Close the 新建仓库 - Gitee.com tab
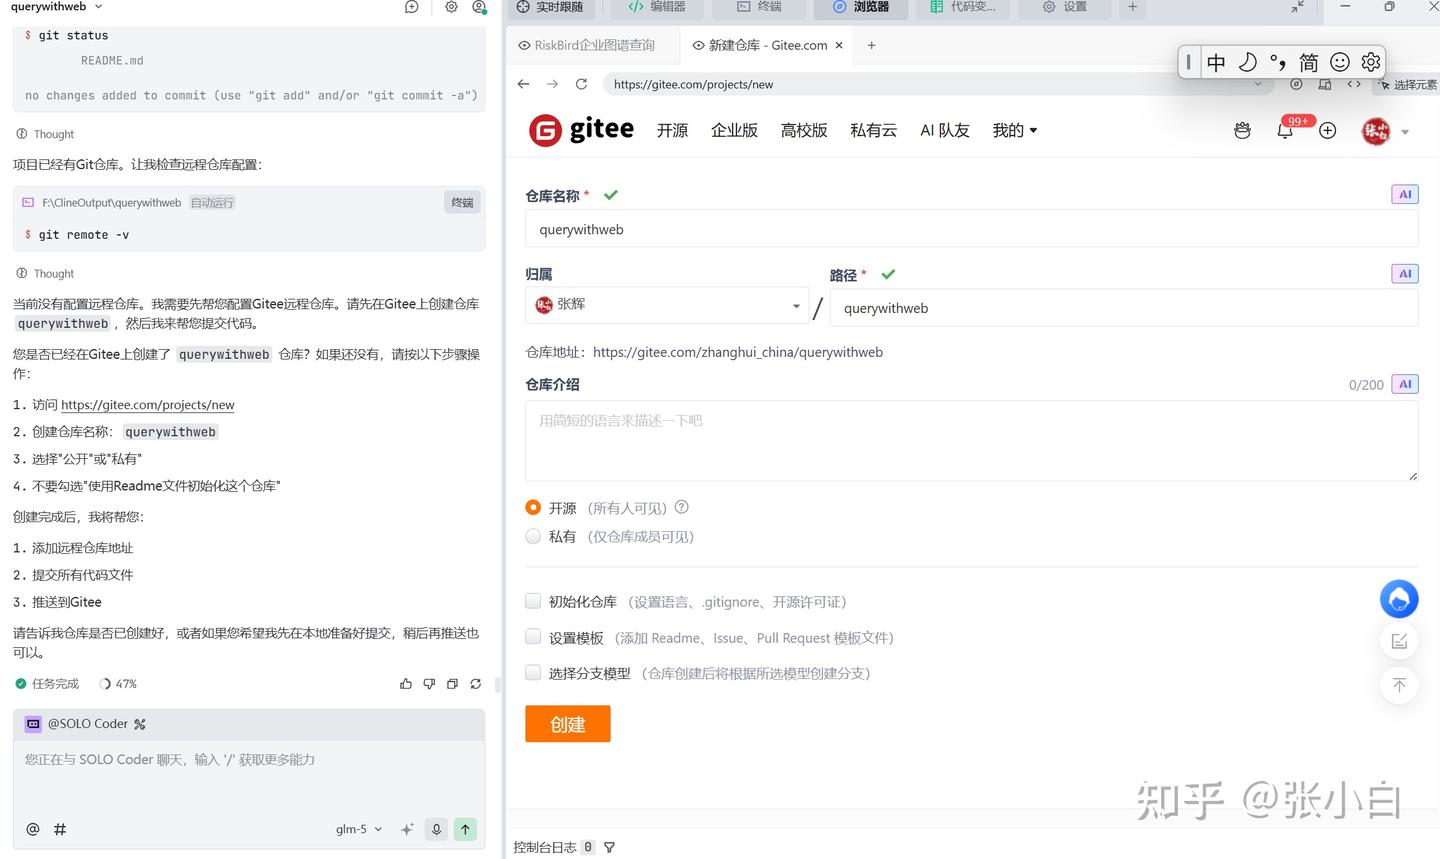 pos(839,45)
